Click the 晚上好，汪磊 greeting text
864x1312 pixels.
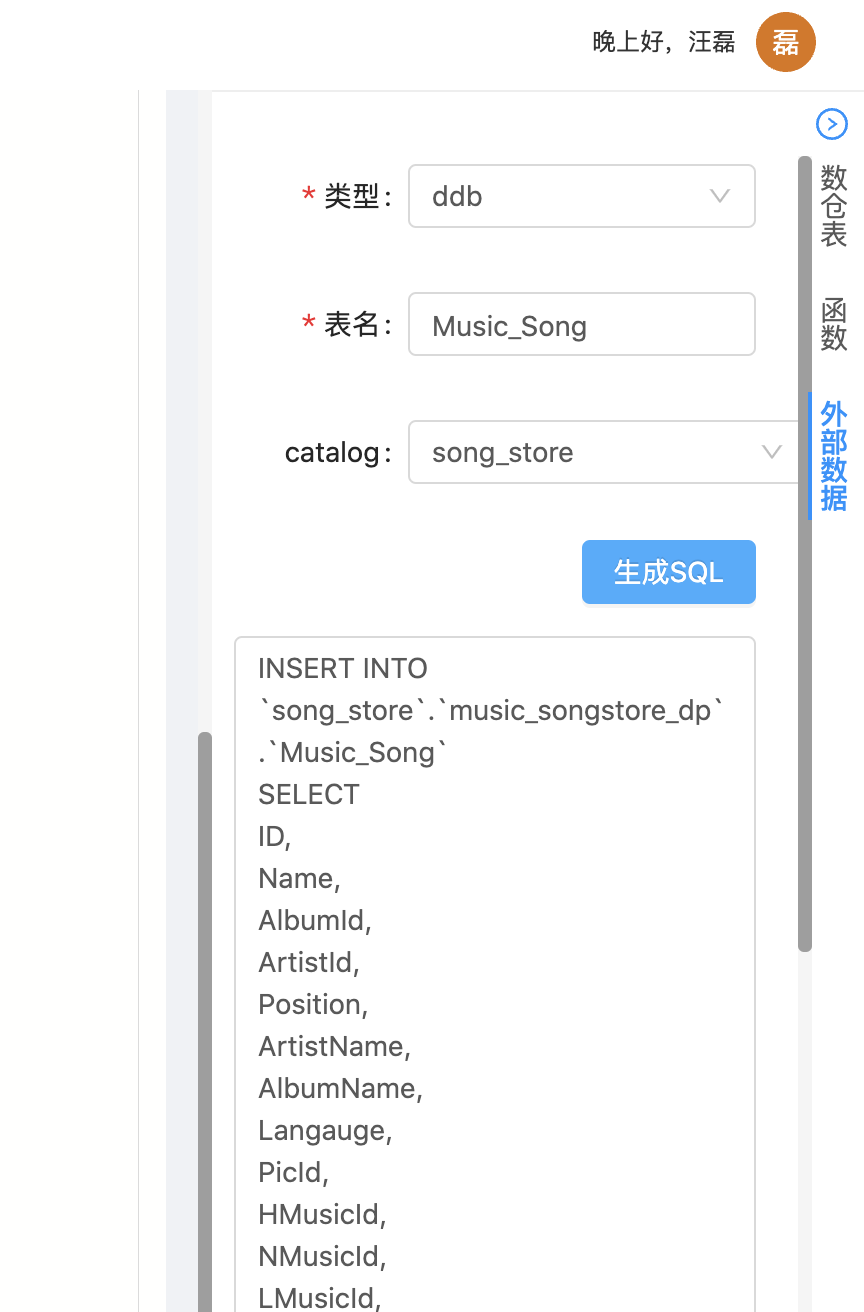point(664,42)
